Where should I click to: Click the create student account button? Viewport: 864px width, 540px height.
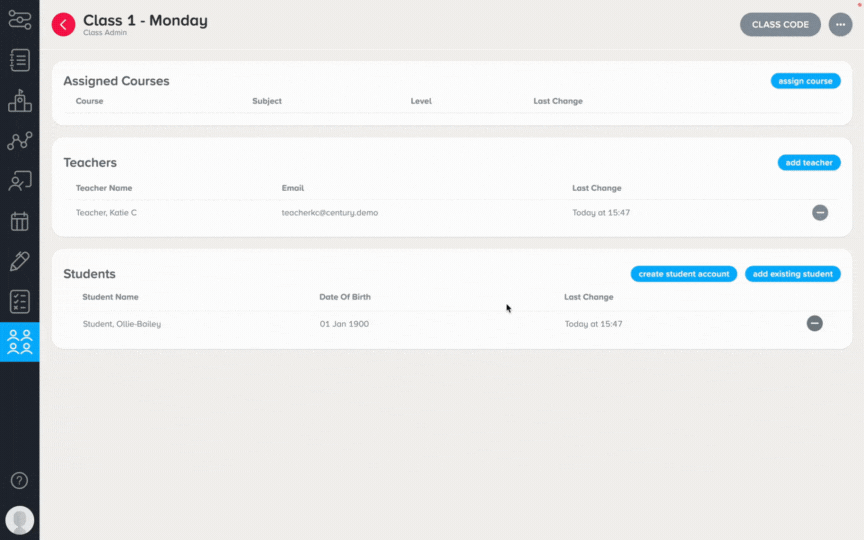point(683,274)
